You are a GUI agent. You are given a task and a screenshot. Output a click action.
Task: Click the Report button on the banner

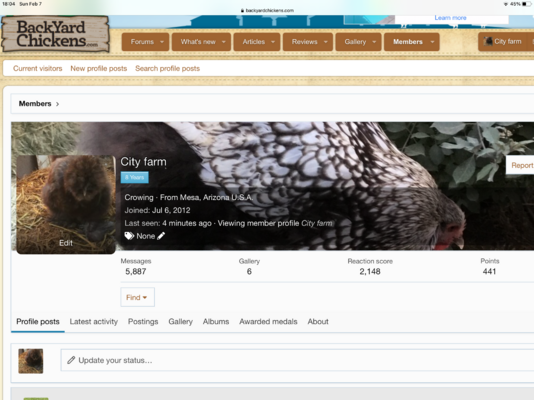pos(521,165)
